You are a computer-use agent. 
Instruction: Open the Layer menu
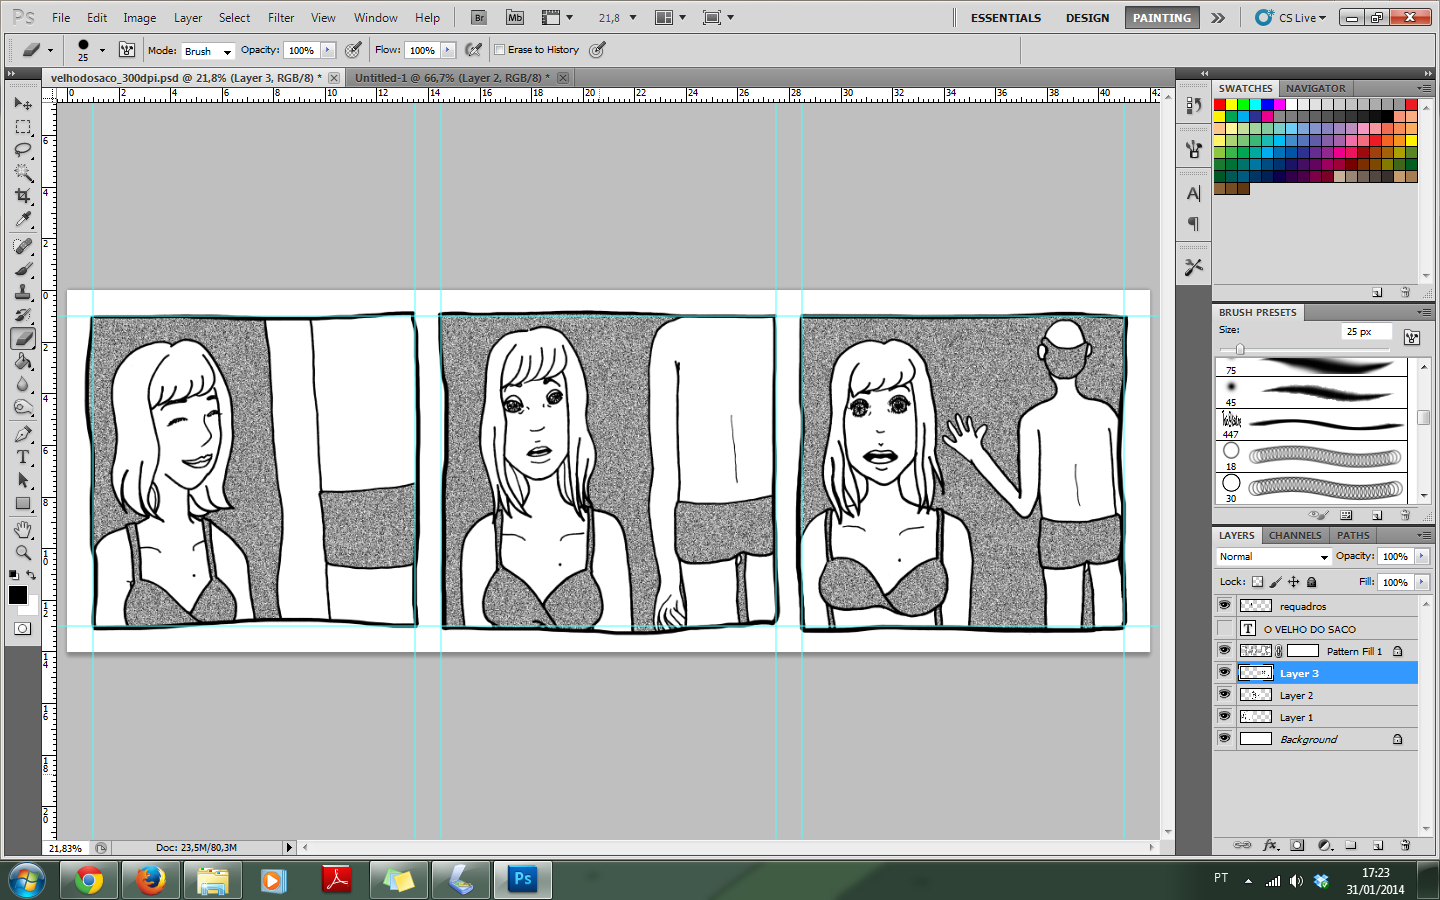188,17
